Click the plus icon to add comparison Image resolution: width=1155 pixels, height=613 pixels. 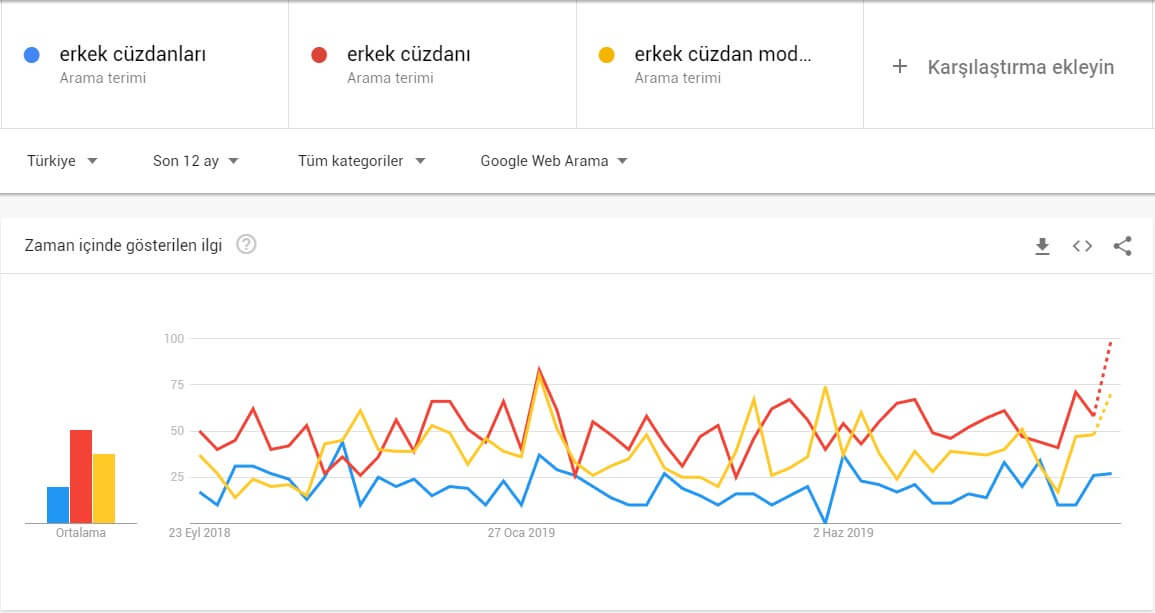point(899,67)
